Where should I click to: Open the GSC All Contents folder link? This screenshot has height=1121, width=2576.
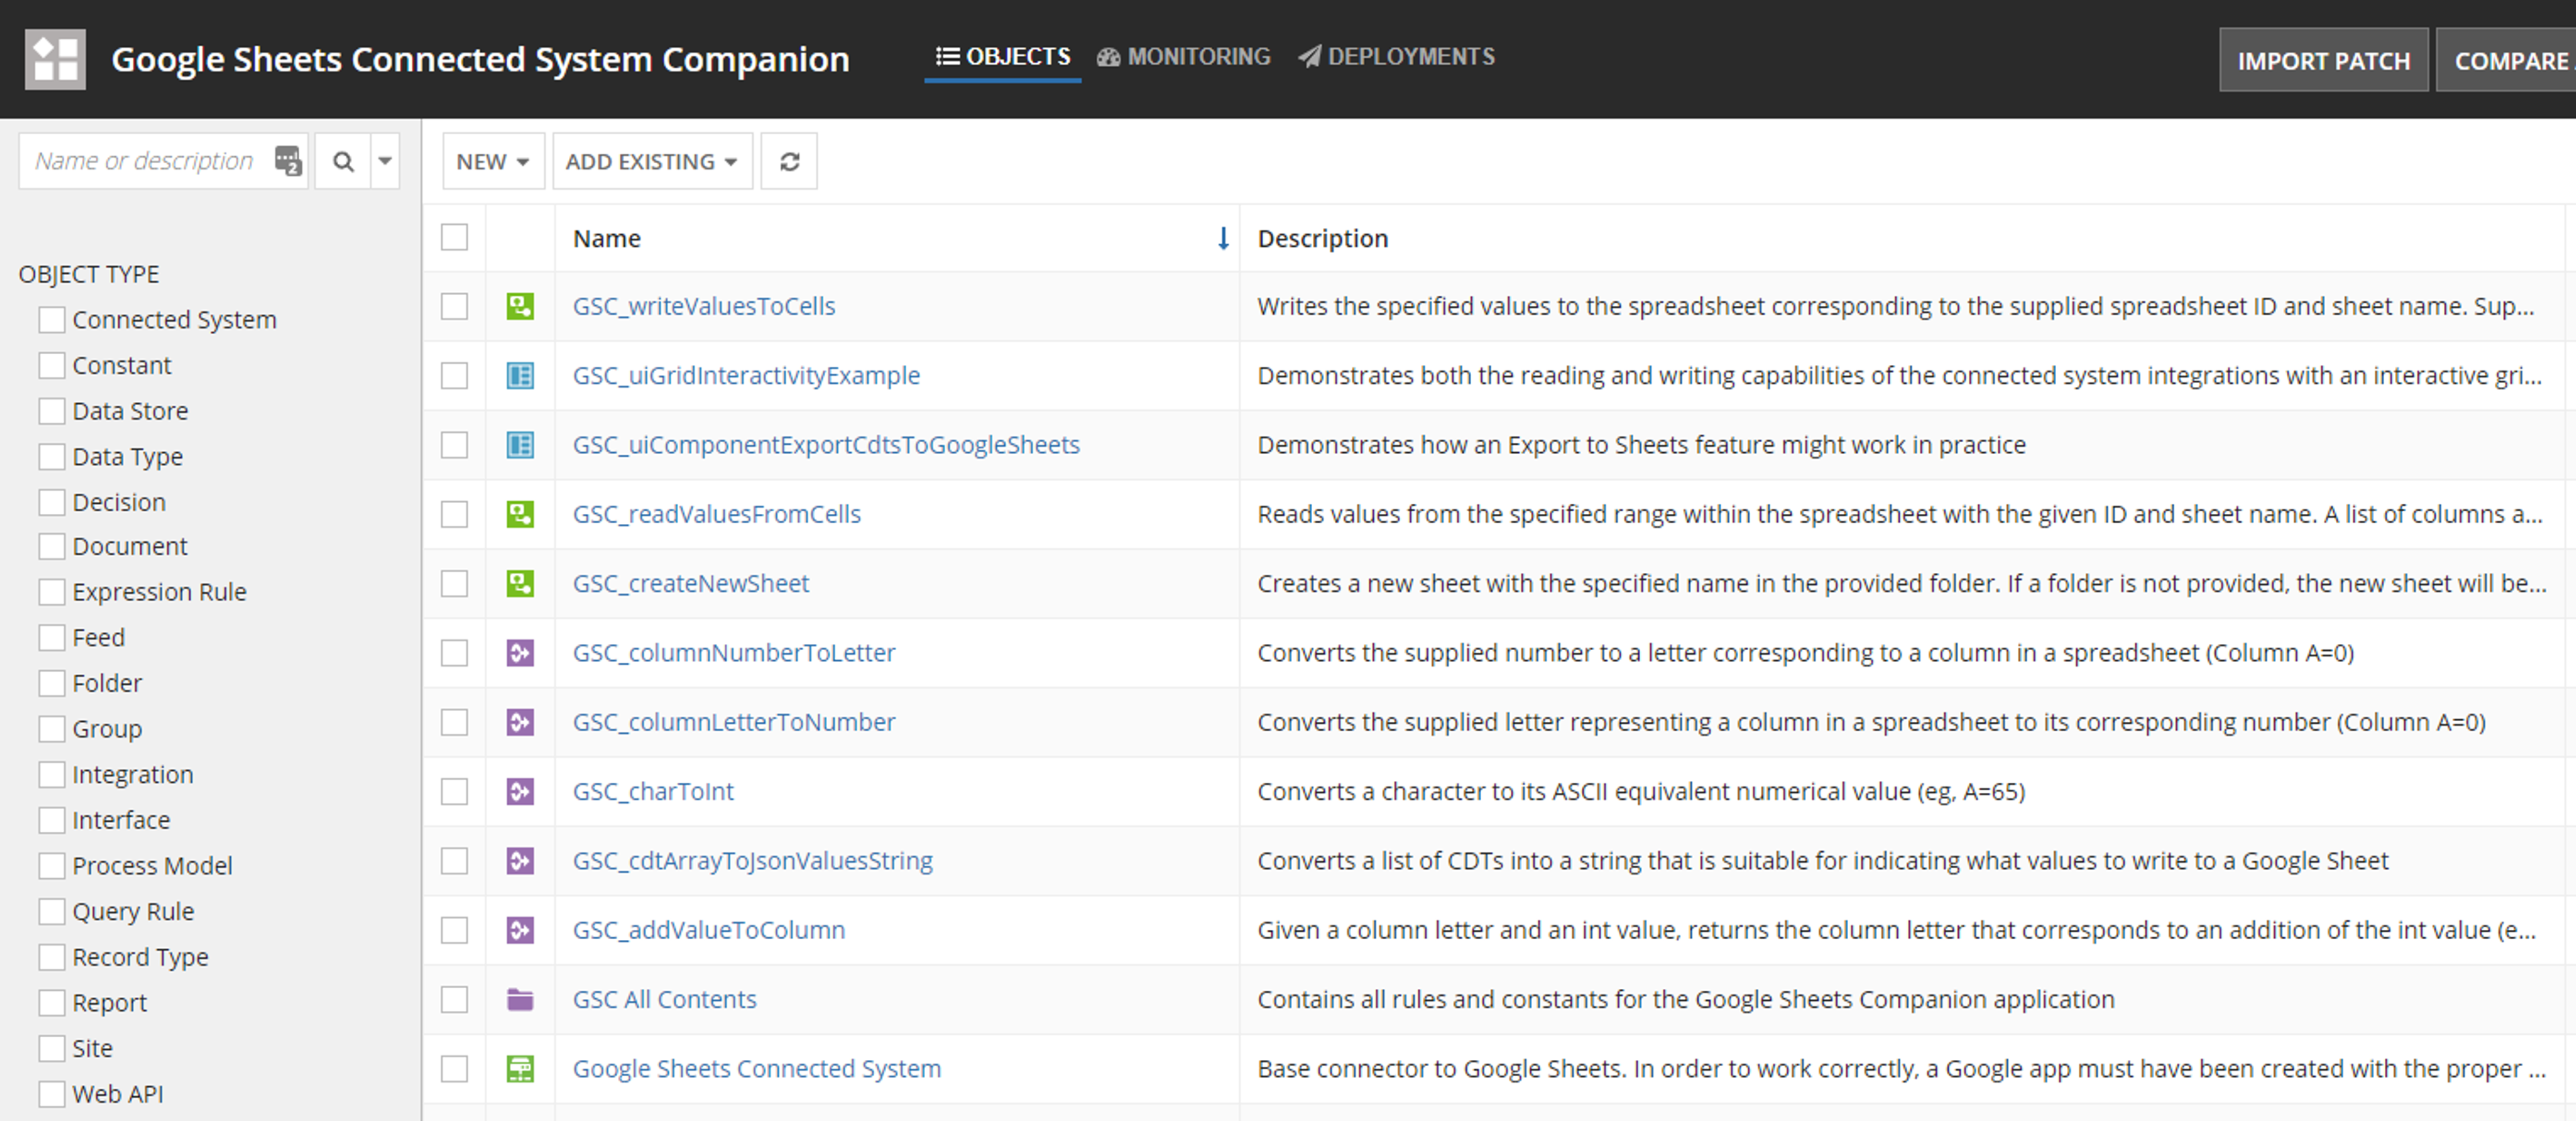(664, 999)
